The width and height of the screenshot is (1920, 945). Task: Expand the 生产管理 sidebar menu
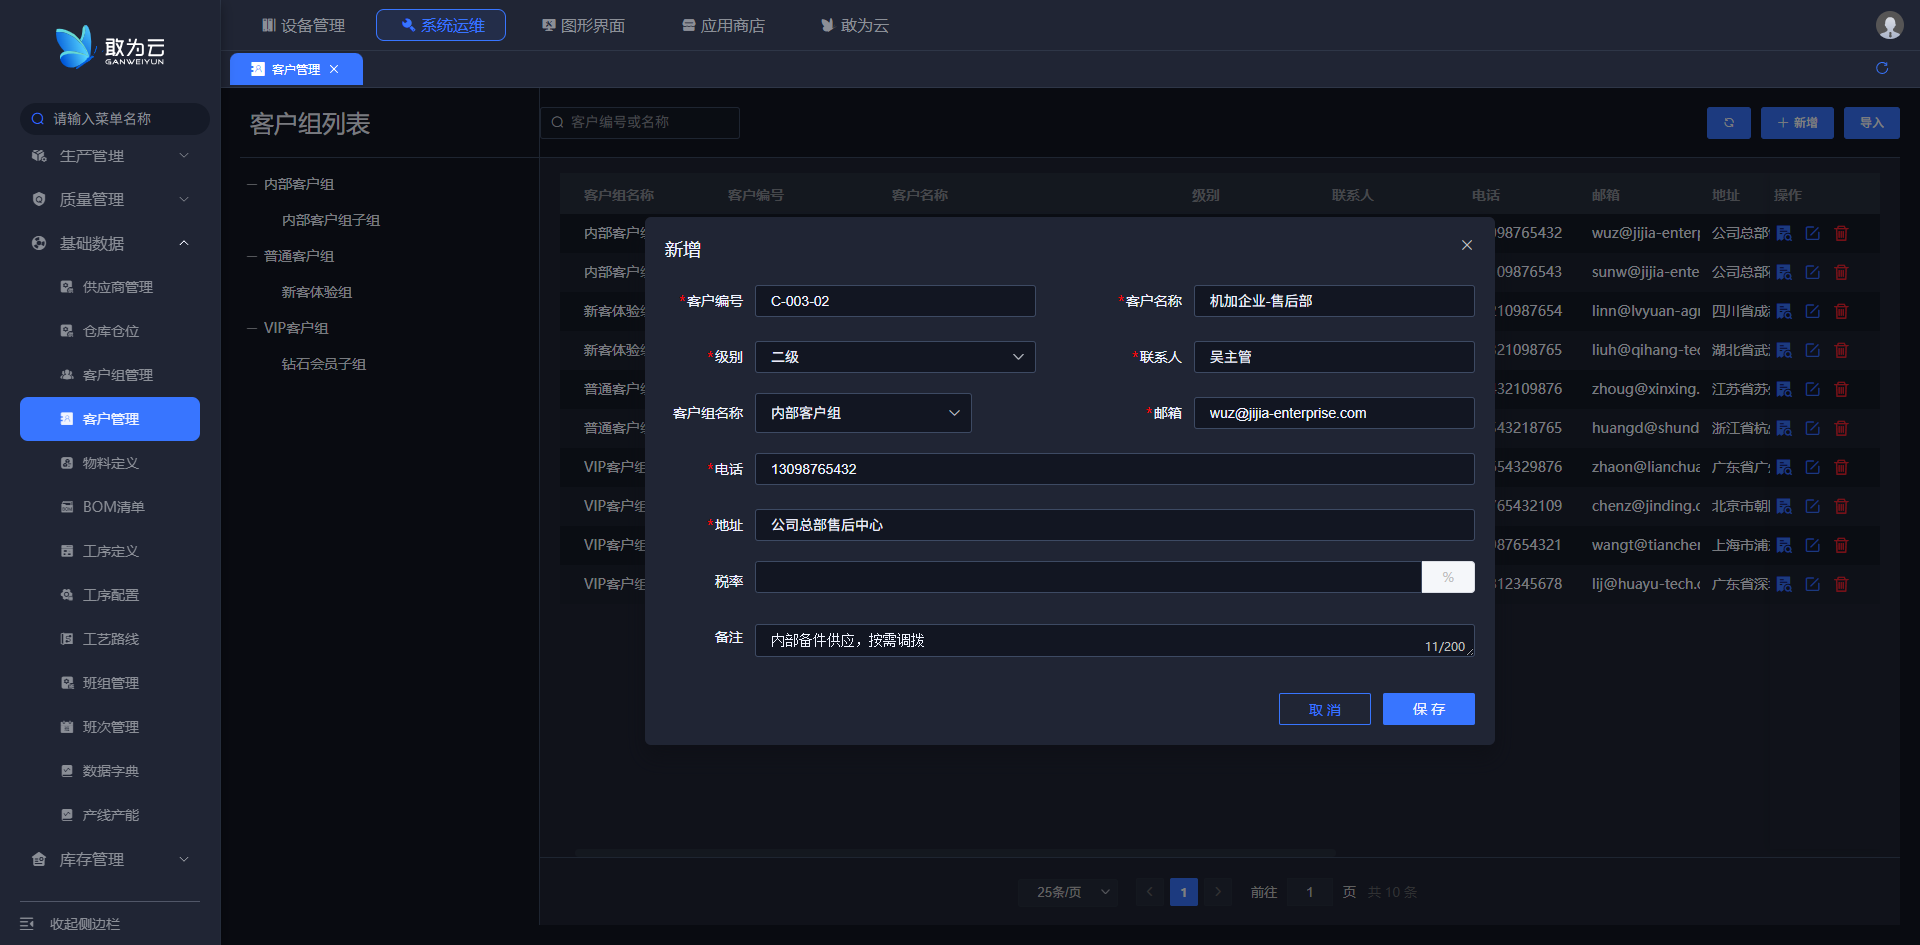(x=110, y=156)
